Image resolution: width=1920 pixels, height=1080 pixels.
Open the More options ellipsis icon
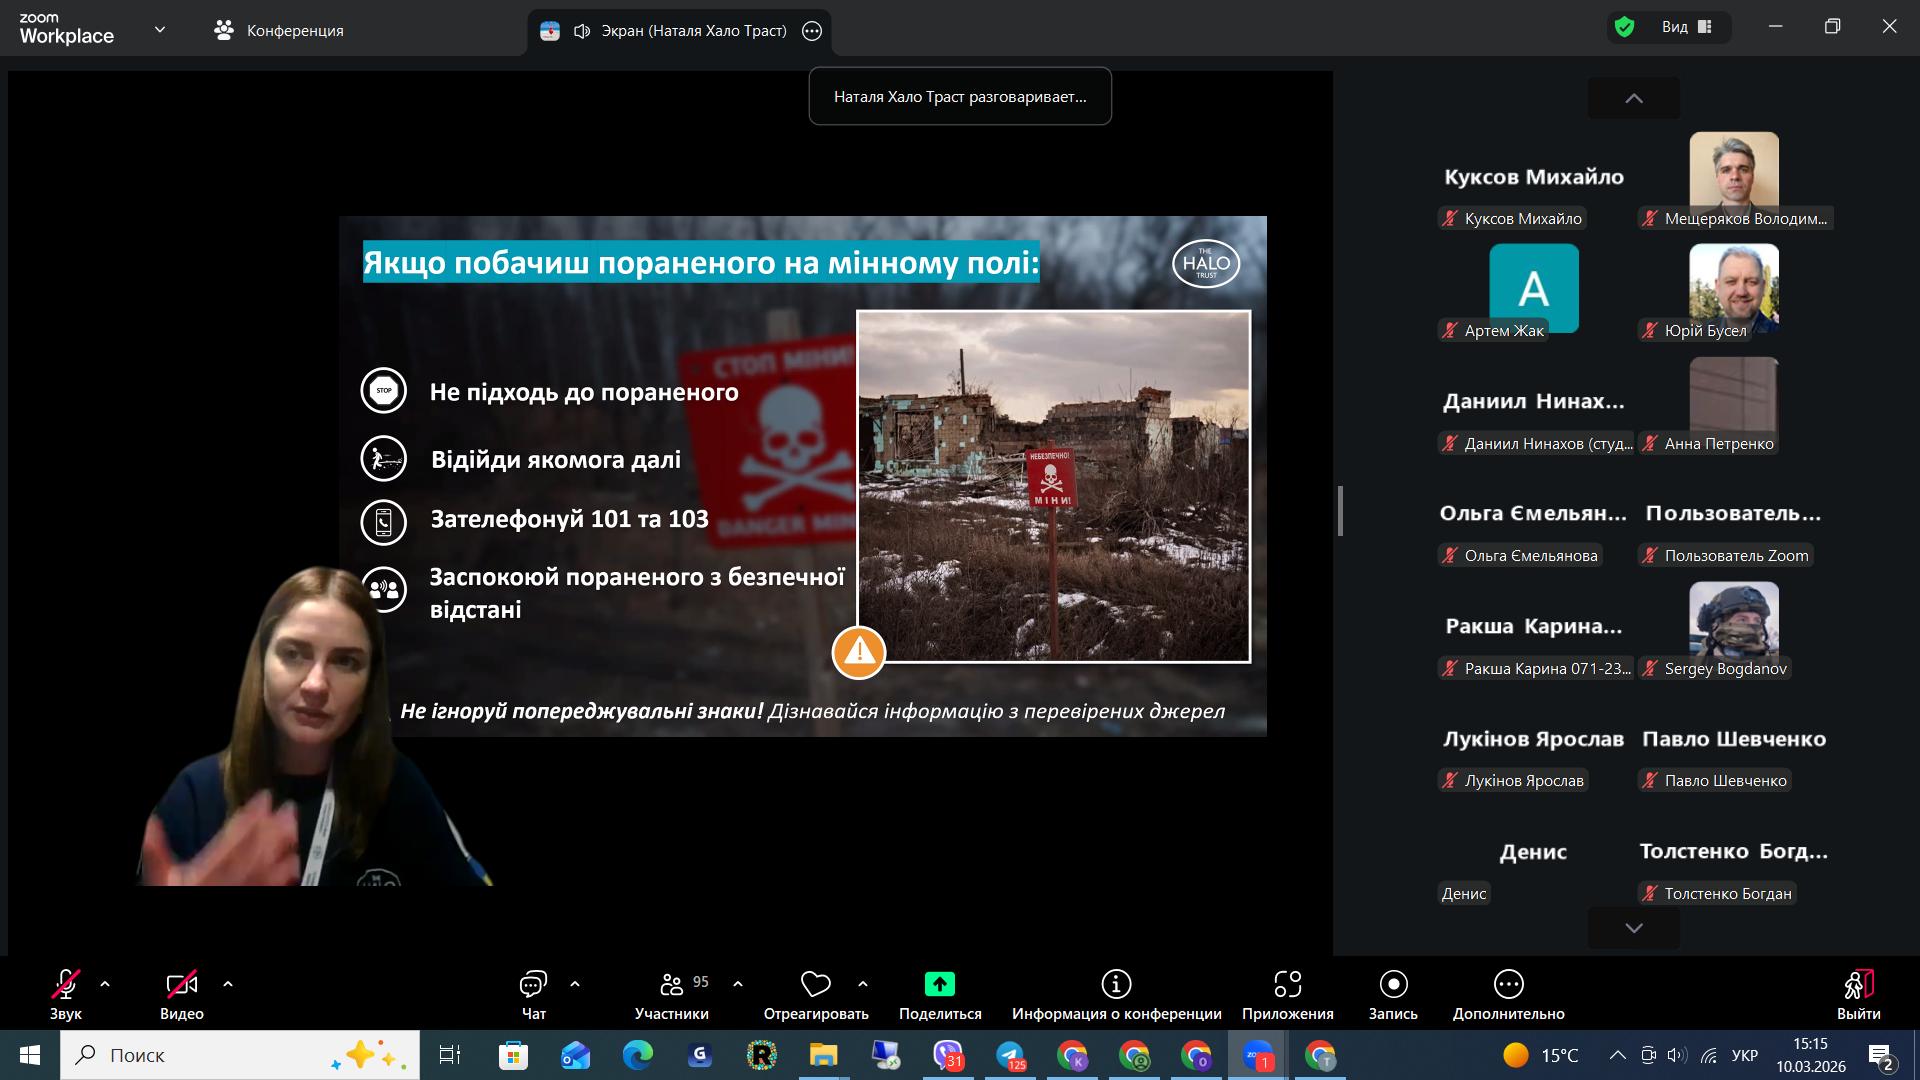1508,985
